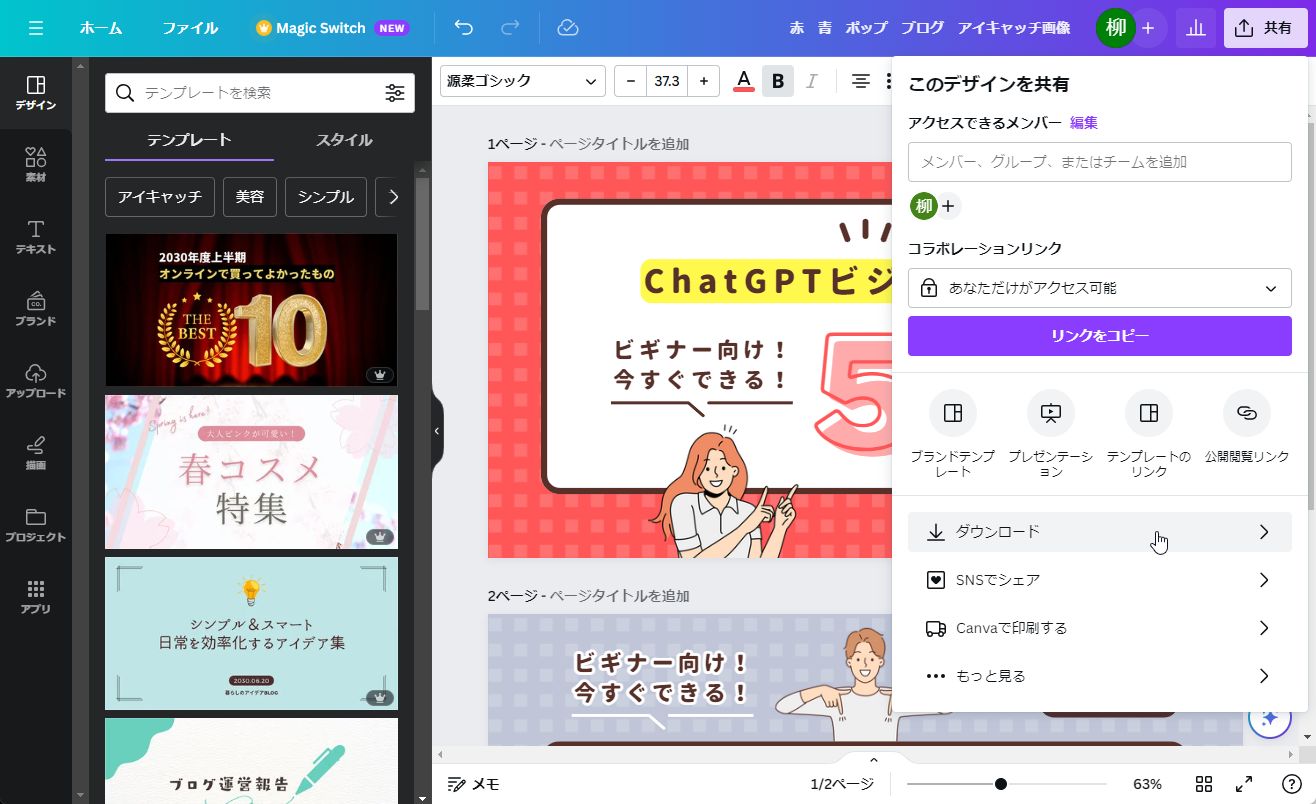The width and height of the screenshot is (1316, 804).
Task: Click the undo arrow in top bar
Action: pyautogui.click(x=463, y=28)
